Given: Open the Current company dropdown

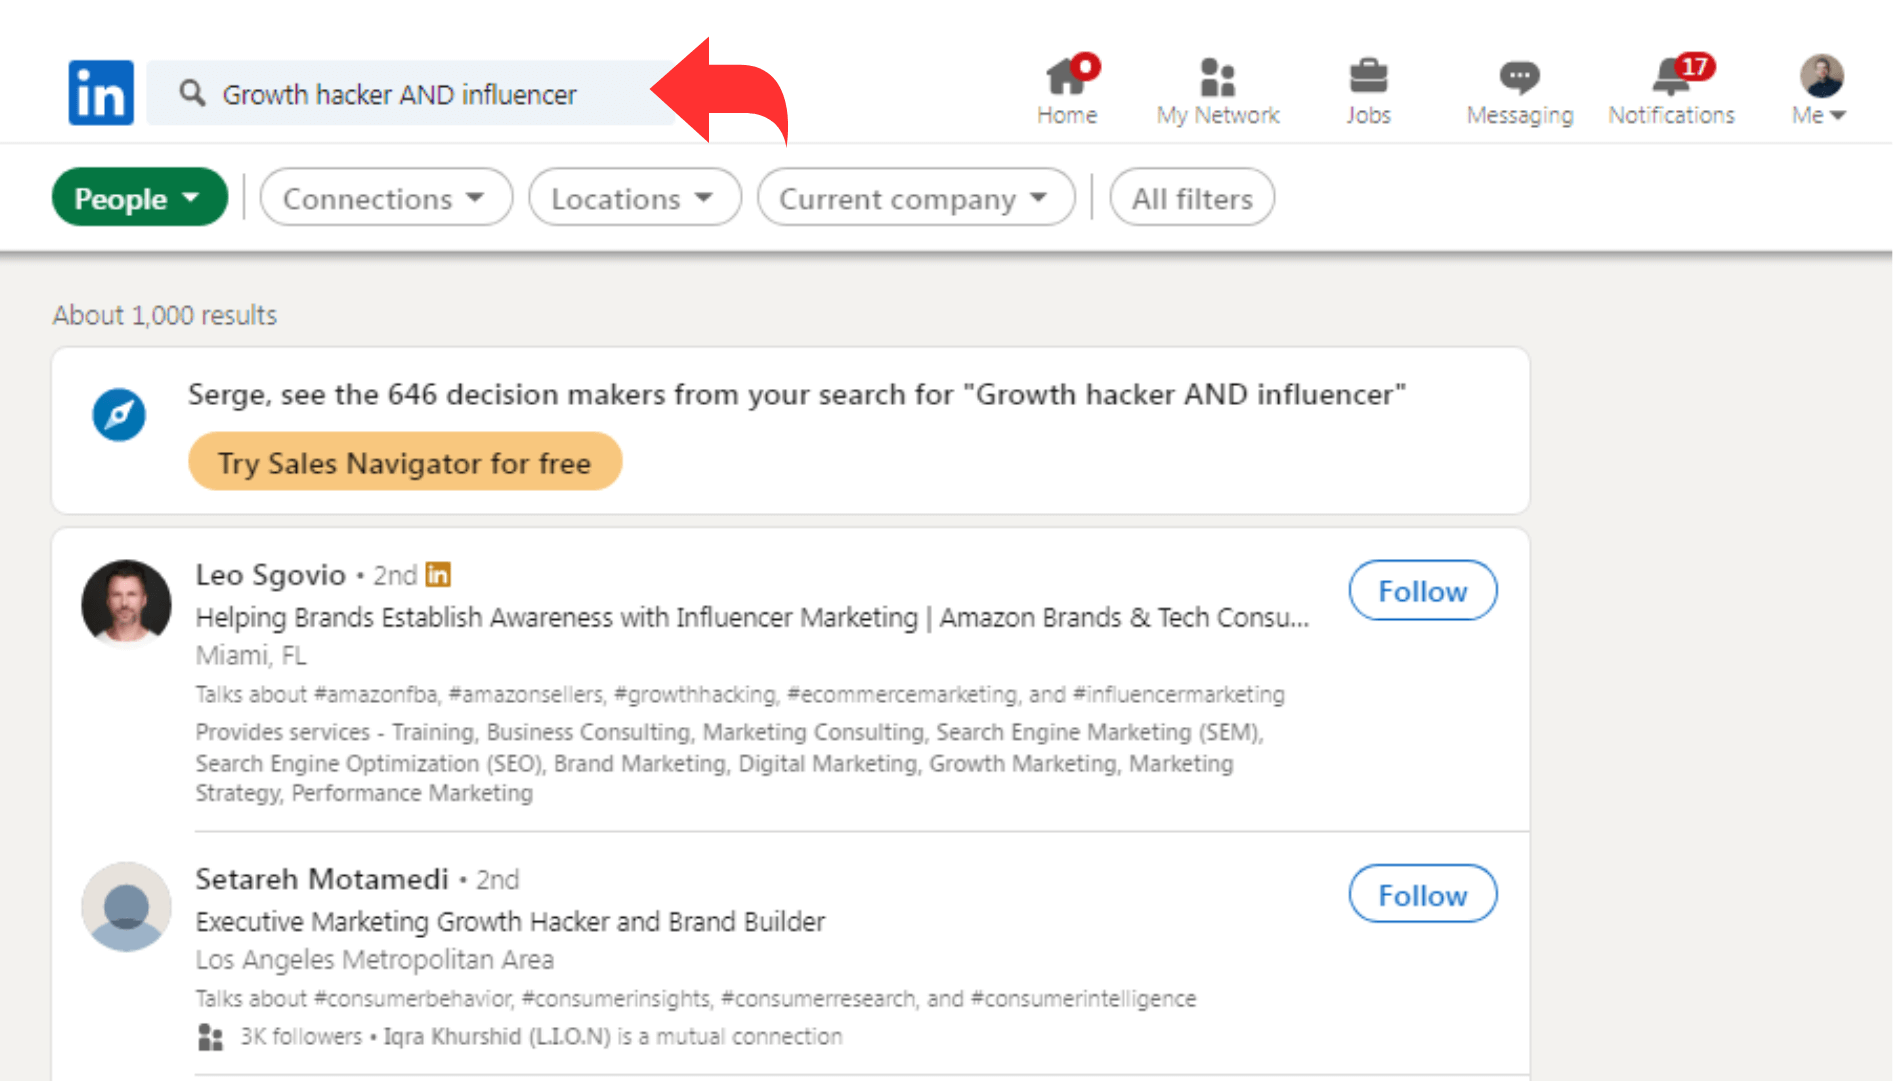Looking at the screenshot, I should pos(915,197).
